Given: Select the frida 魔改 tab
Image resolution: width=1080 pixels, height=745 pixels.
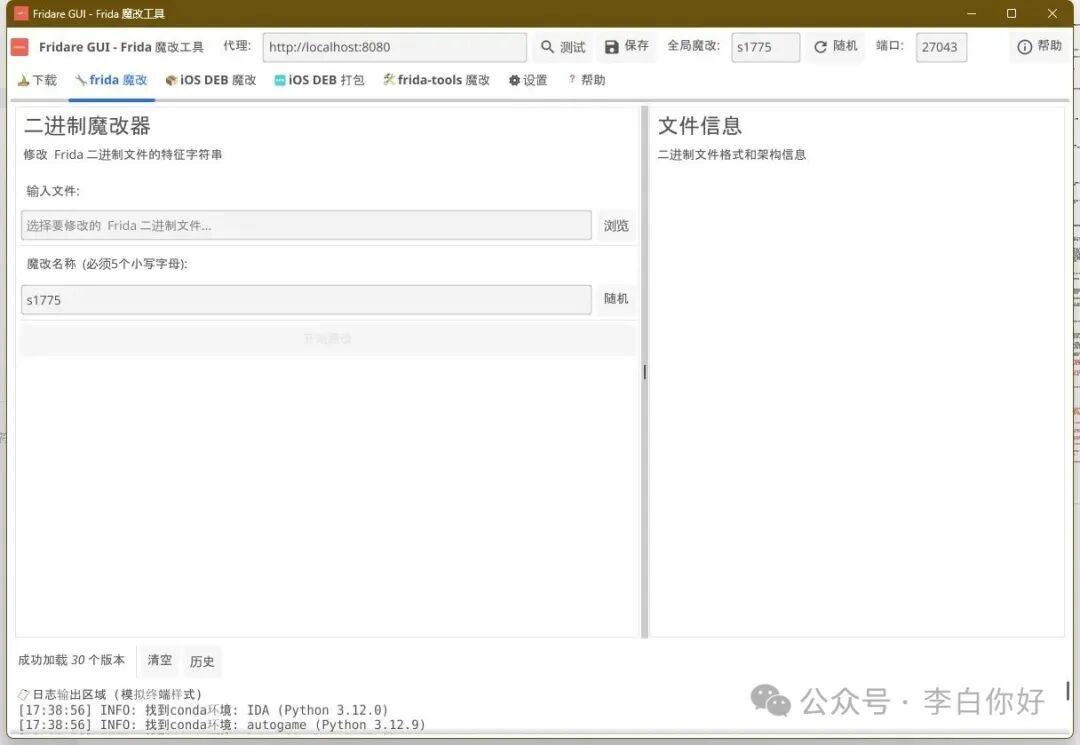Looking at the screenshot, I should pos(112,80).
